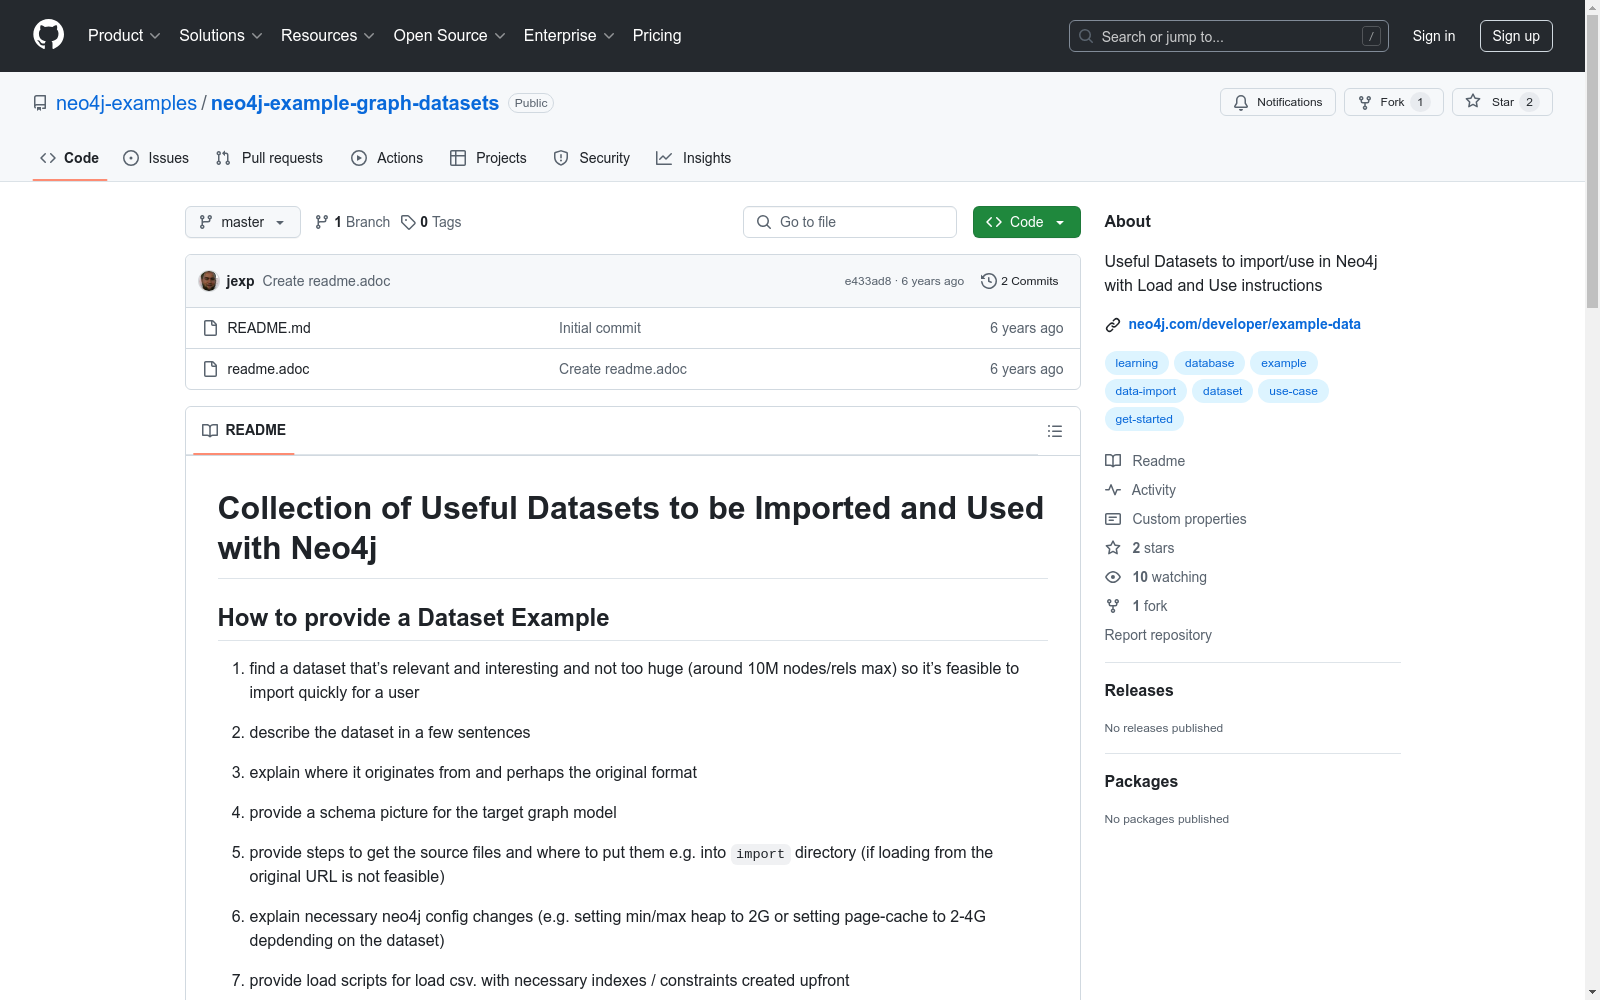Switch to the Actions tab
Screen dimensions: 1600x1000
click(387, 158)
